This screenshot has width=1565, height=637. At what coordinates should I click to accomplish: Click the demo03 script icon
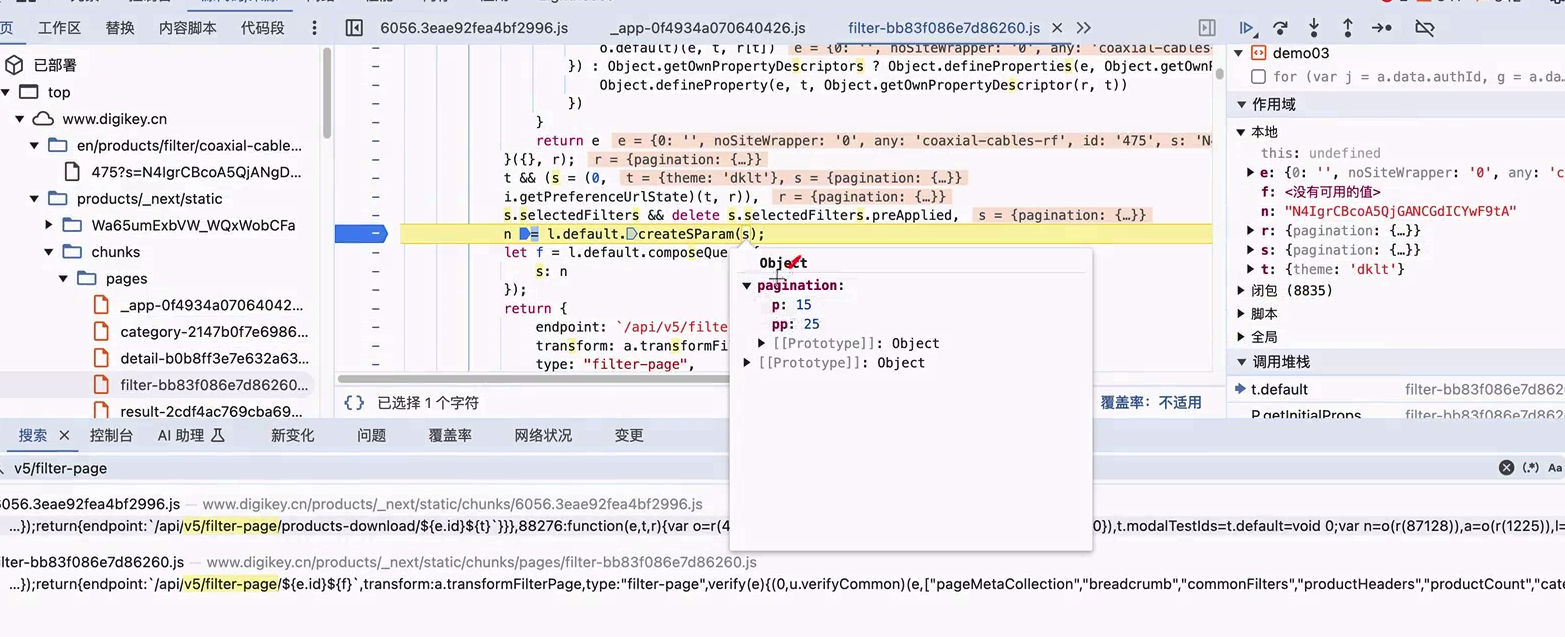pos(1258,53)
